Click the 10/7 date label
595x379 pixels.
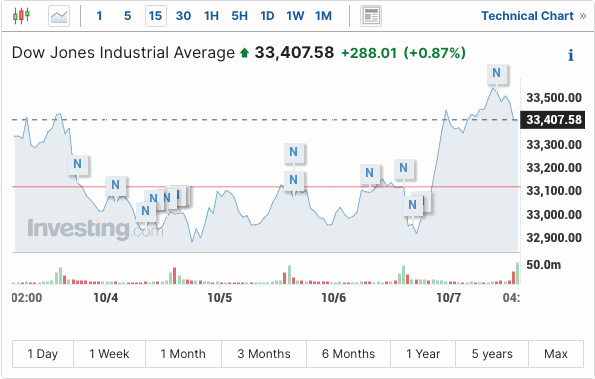point(449,298)
